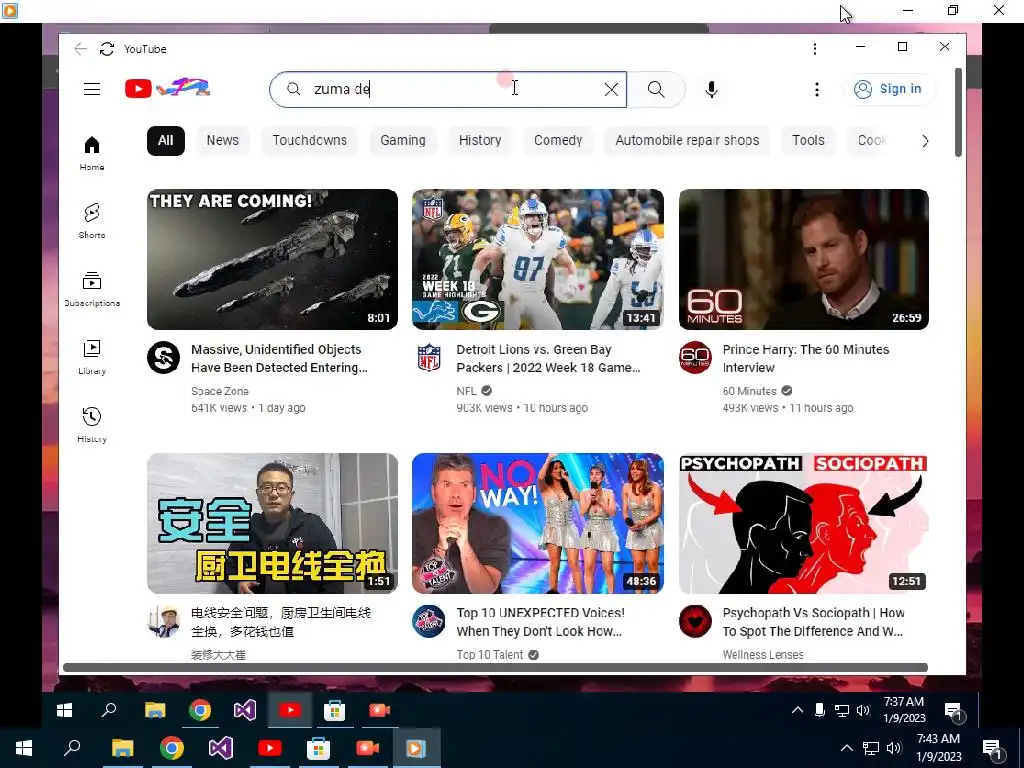Image resolution: width=1024 pixels, height=768 pixels.
Task: Open Shorts in the sidebar
Action: (92, 221)
